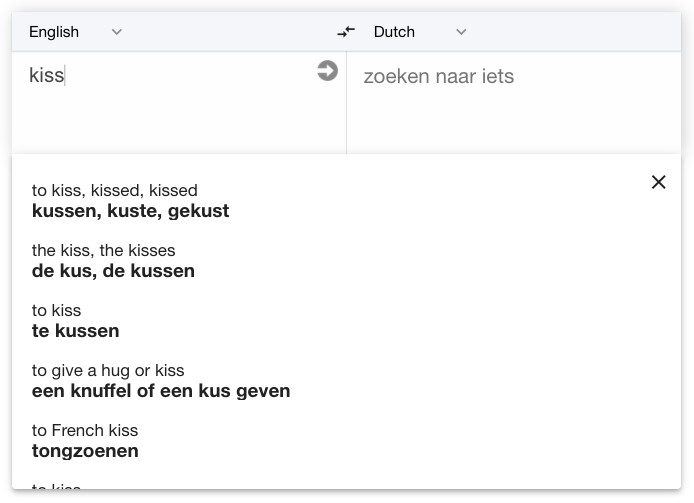Select suggestion de kus, de kussen
Viewport: 694px width, 503px height.
click(113, 271)
